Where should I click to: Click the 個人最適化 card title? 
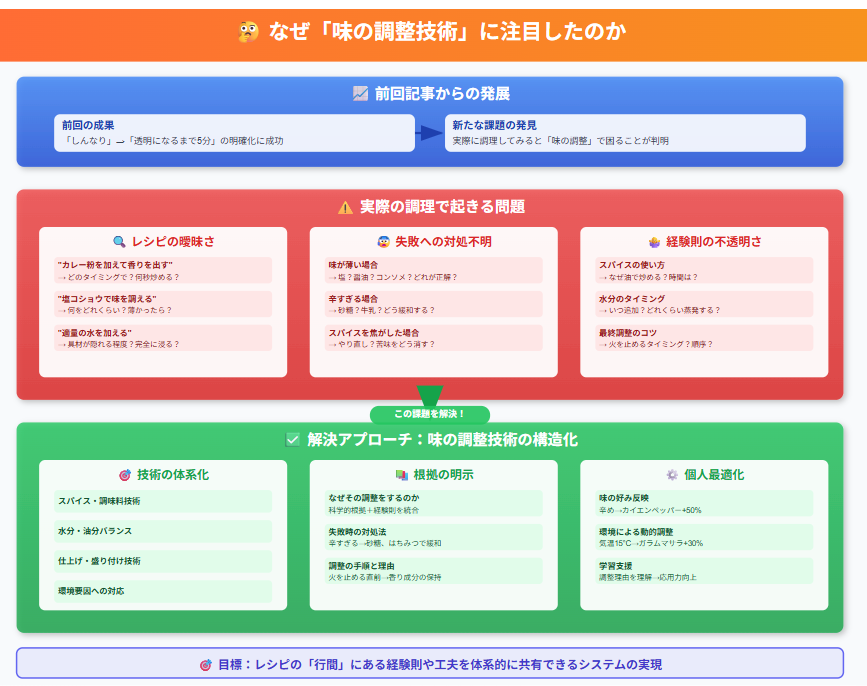tap(714, 475)
